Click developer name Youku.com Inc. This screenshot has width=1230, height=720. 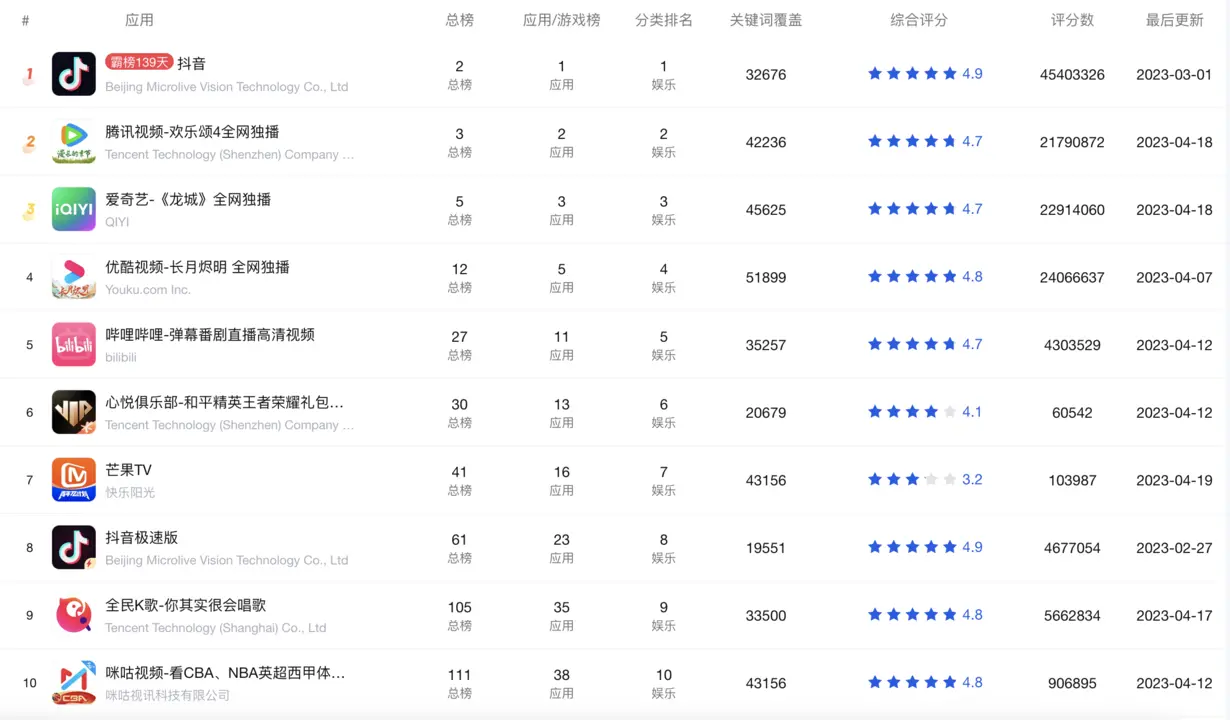coord(147,290)
